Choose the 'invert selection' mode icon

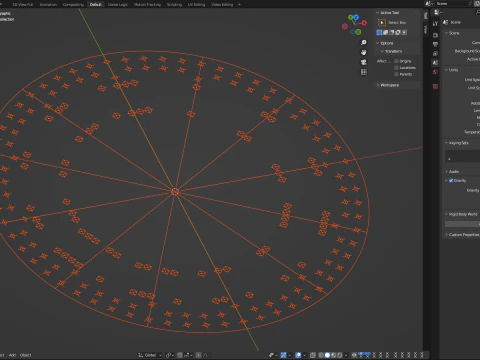pyautogui.click(x=398, y=32)
